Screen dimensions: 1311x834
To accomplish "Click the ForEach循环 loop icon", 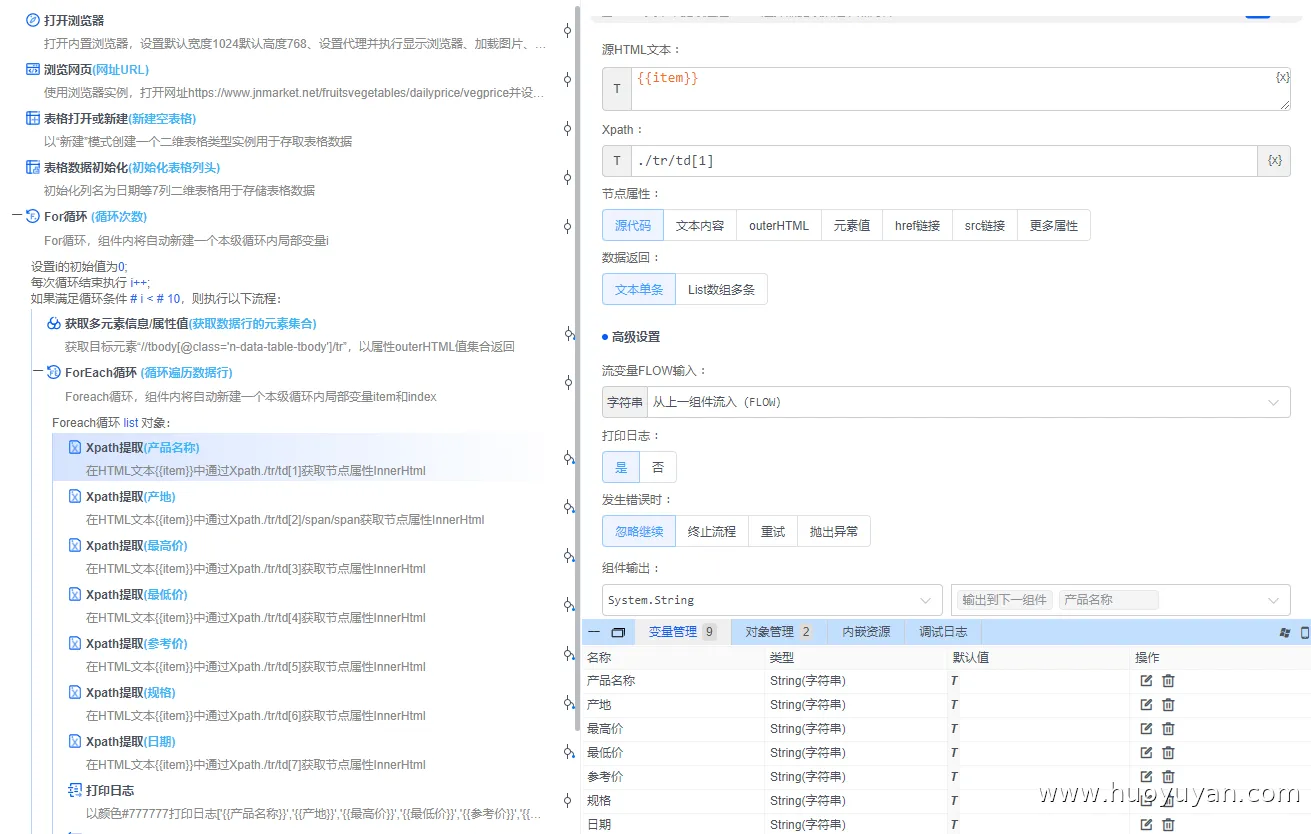I will (54, 372).
